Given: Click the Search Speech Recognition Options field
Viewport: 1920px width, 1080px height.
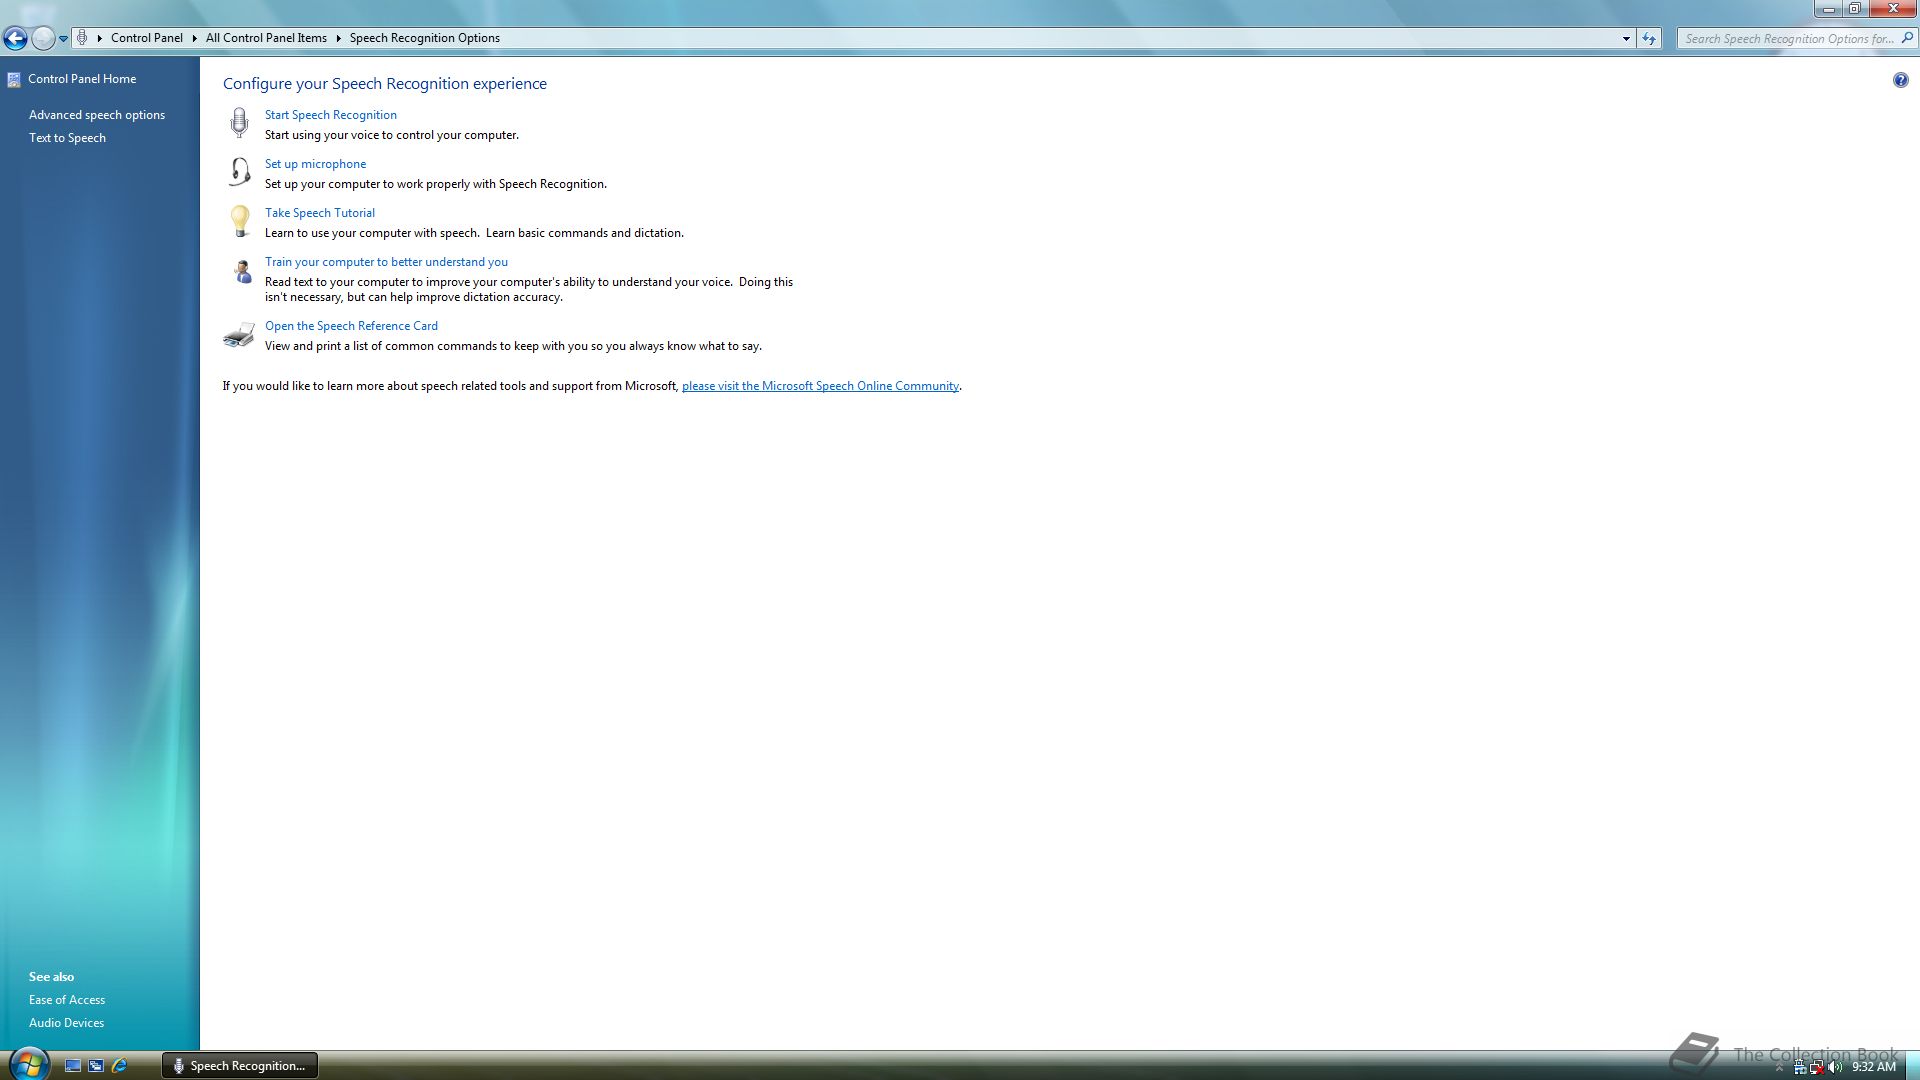Looking at the screenshot, I should tap(1788, 38).
